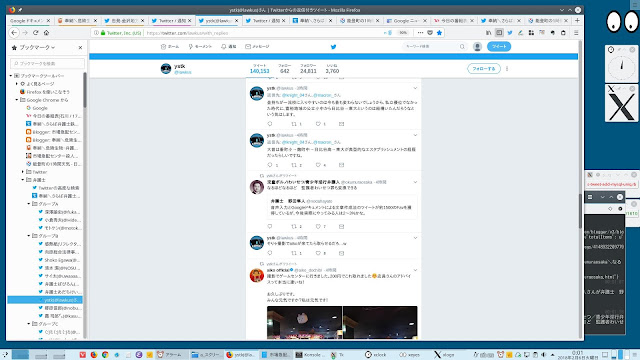Open the 通知 navigation item

(229, 47)
